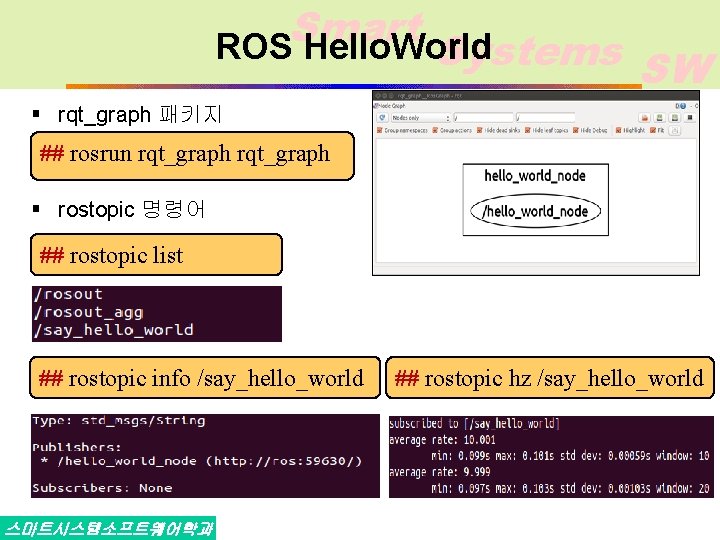Click the 'rostopic info /say_hello_world' command box
The width and height of the screenshot is (720, 540).
pos(205,377)
